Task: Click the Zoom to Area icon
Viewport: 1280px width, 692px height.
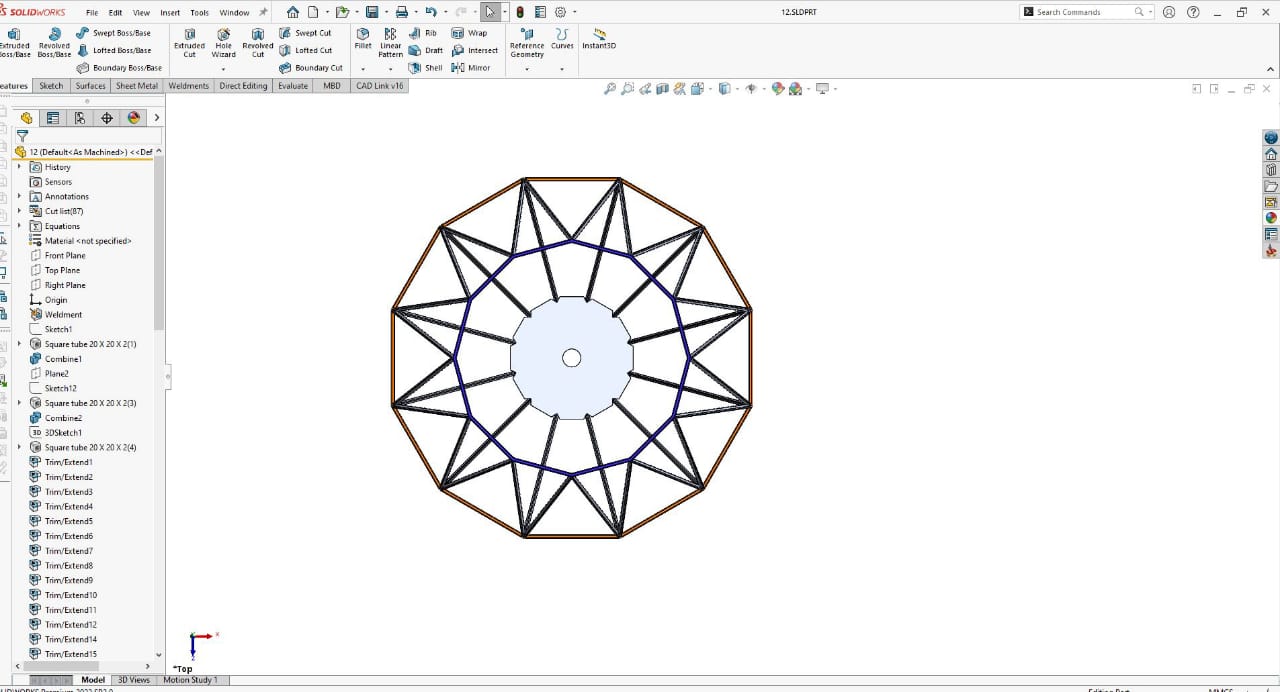Action: [x=627, y=89]
